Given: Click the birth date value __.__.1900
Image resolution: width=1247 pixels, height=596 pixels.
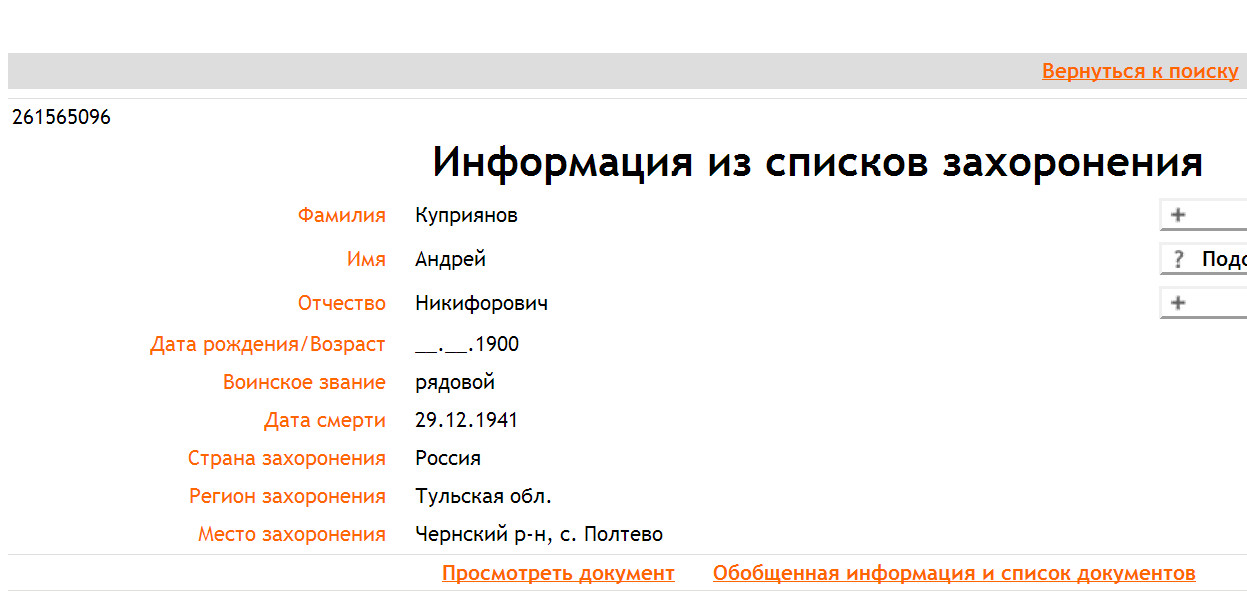Looking at the screenshot, I should pos(467,345).
